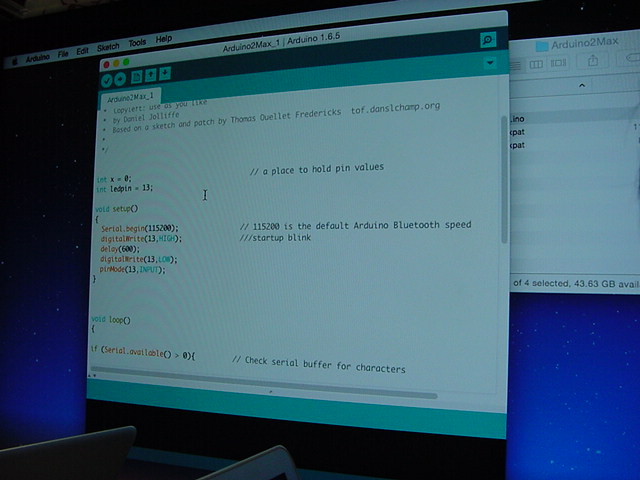Select cover flow view in Finder window

point(558,63)
